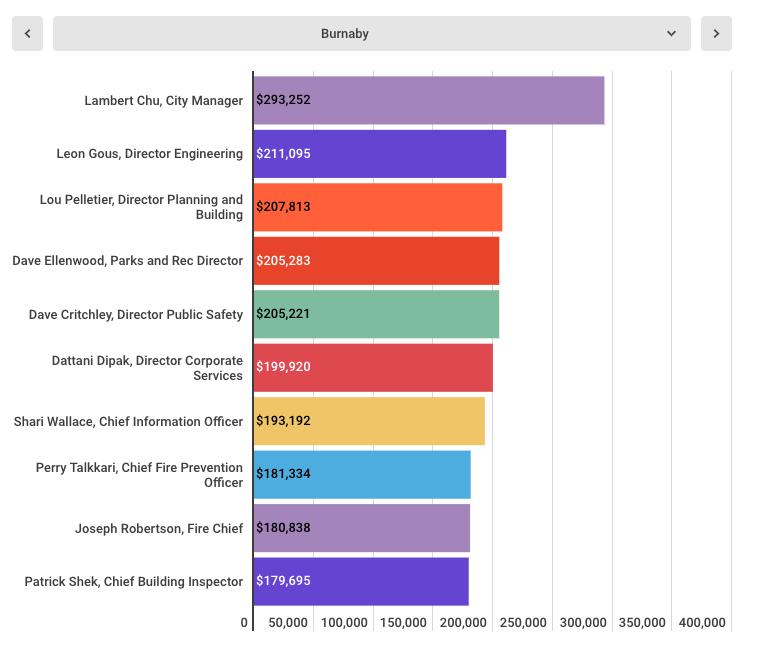This screenshot has height=647, width=758.
Task: Click the previous city arrow button
Action: [27, 33]
